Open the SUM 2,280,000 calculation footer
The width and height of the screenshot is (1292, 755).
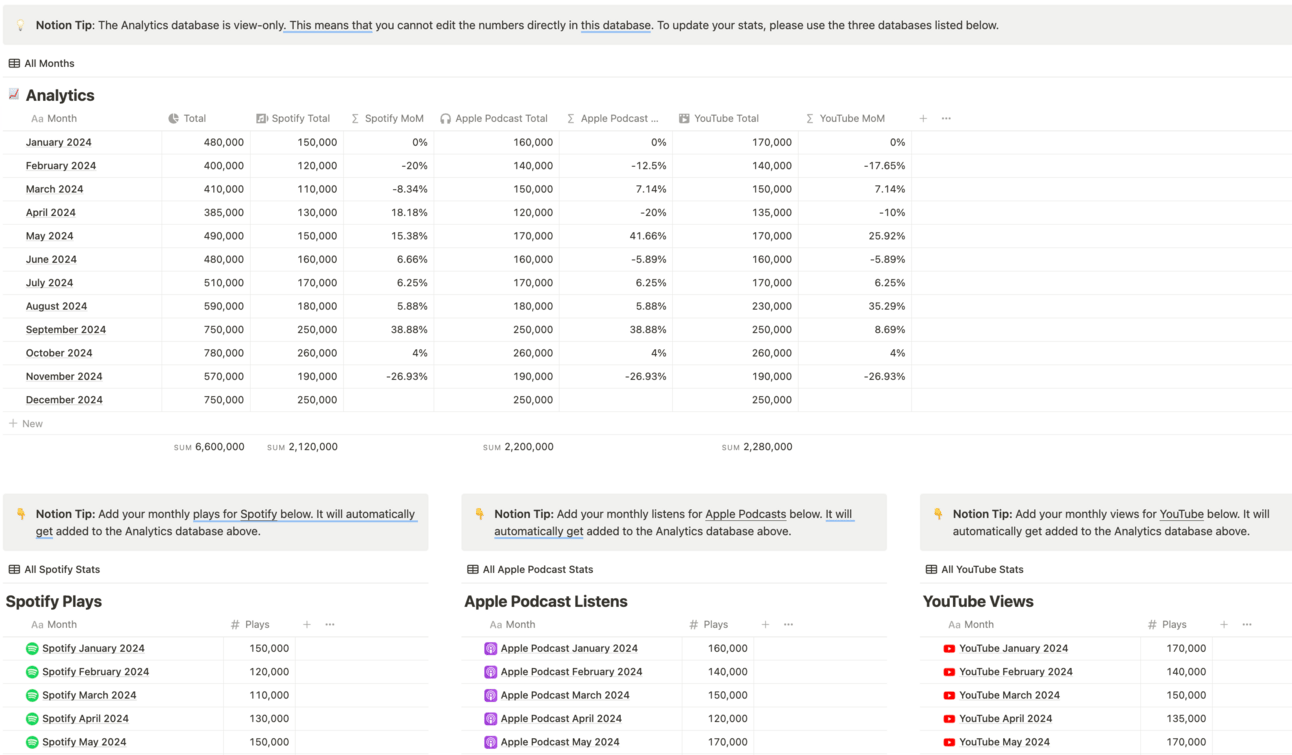[x=757, y=447]
